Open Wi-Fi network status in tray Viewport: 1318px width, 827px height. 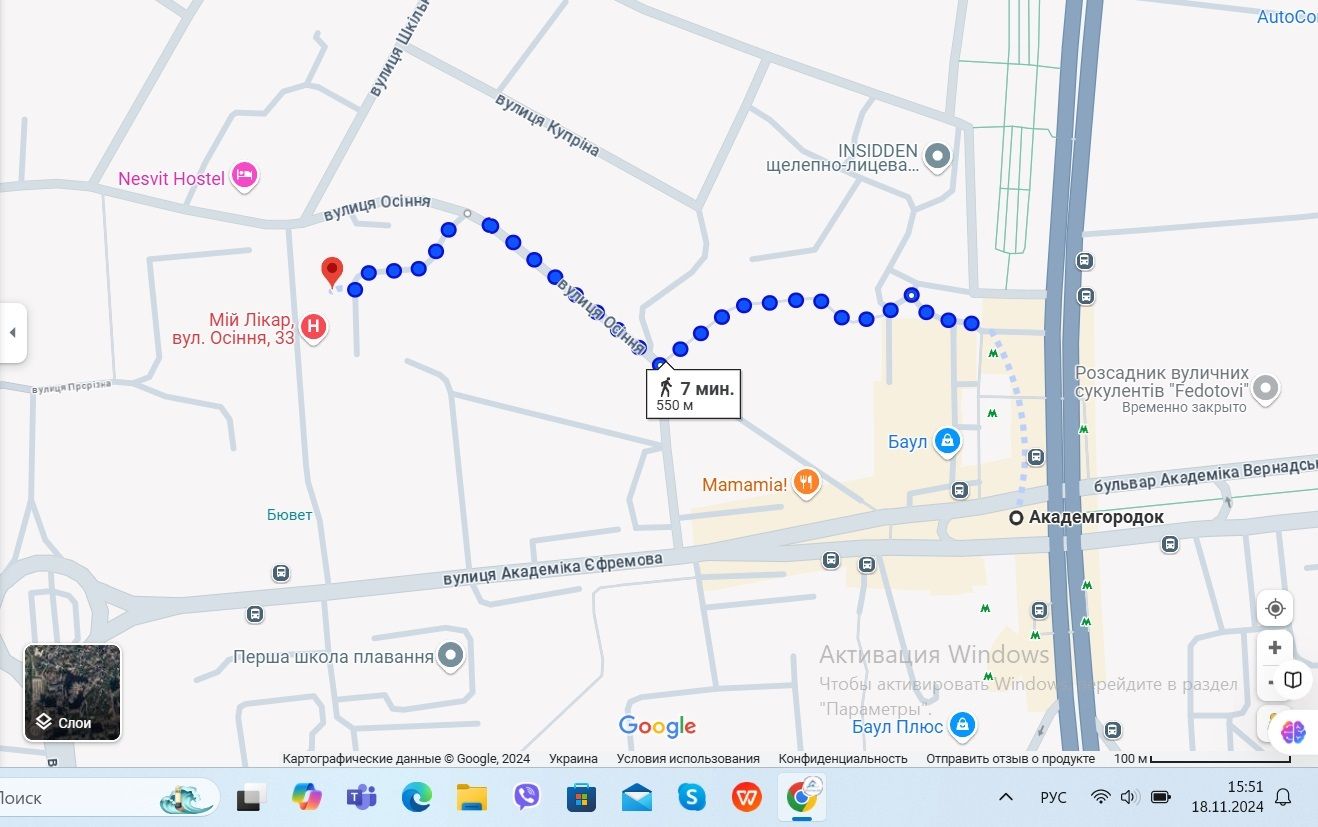[x=1100, y=797]
